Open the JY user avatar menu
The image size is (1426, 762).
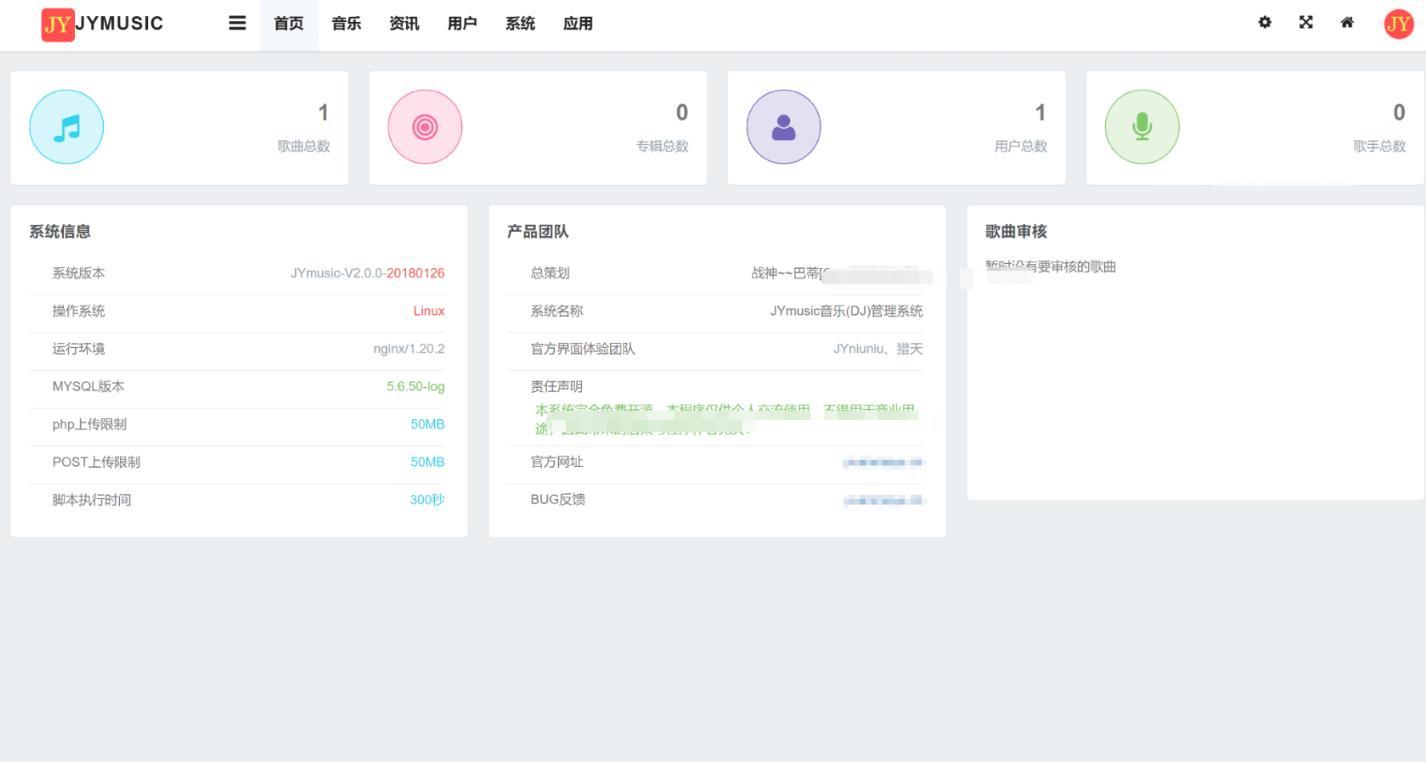[1398, 24]
